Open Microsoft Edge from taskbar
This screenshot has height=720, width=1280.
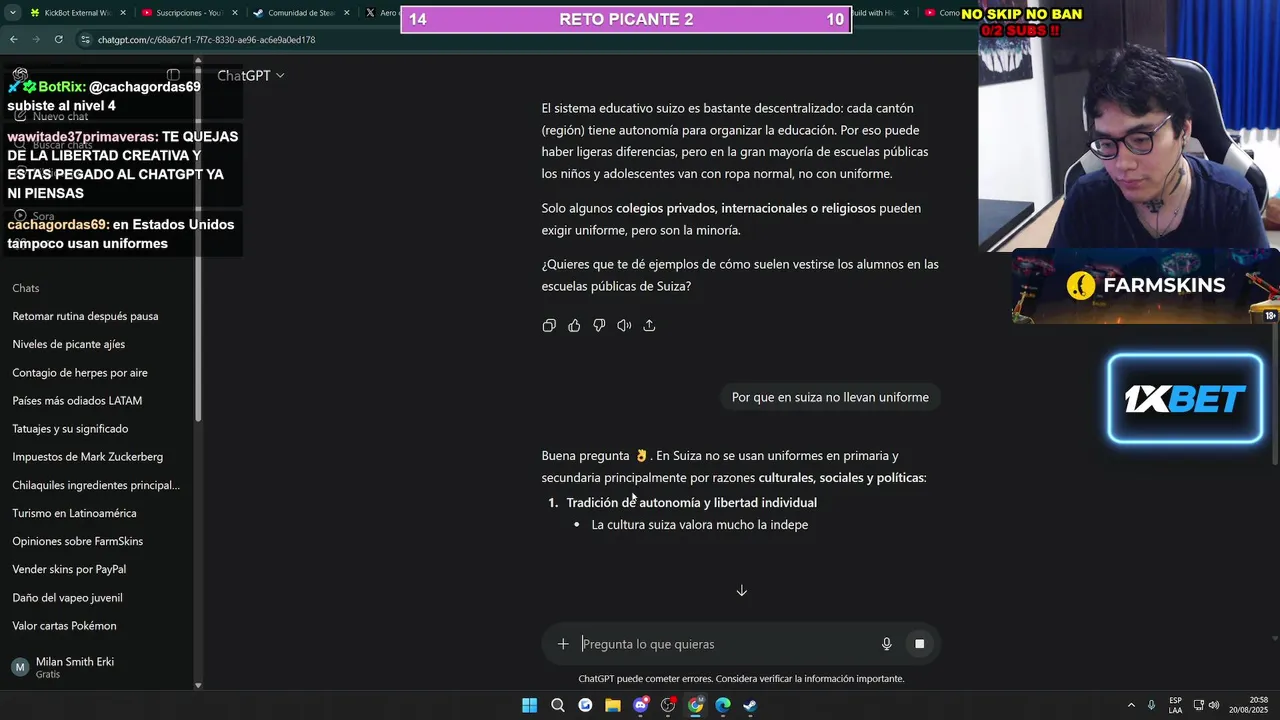click(723, 705)
